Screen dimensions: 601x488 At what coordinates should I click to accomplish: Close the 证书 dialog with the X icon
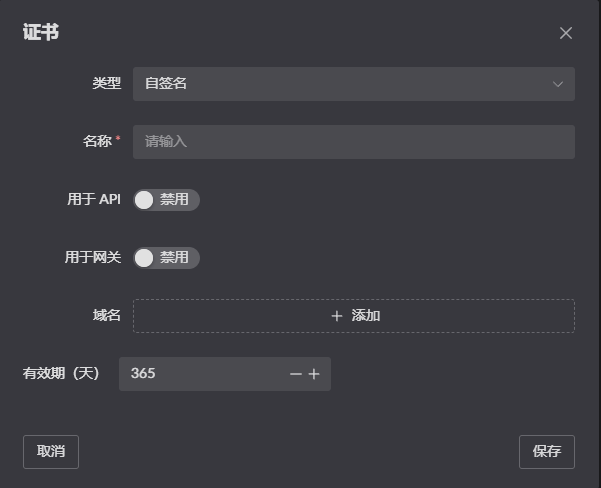pos(566,33)
